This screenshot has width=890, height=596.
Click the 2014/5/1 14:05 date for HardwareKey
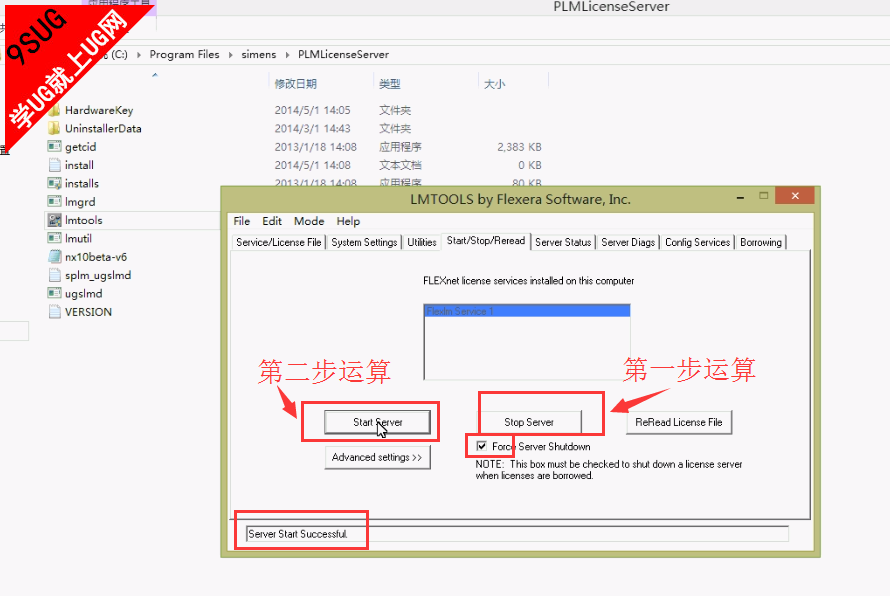point(313,110)
